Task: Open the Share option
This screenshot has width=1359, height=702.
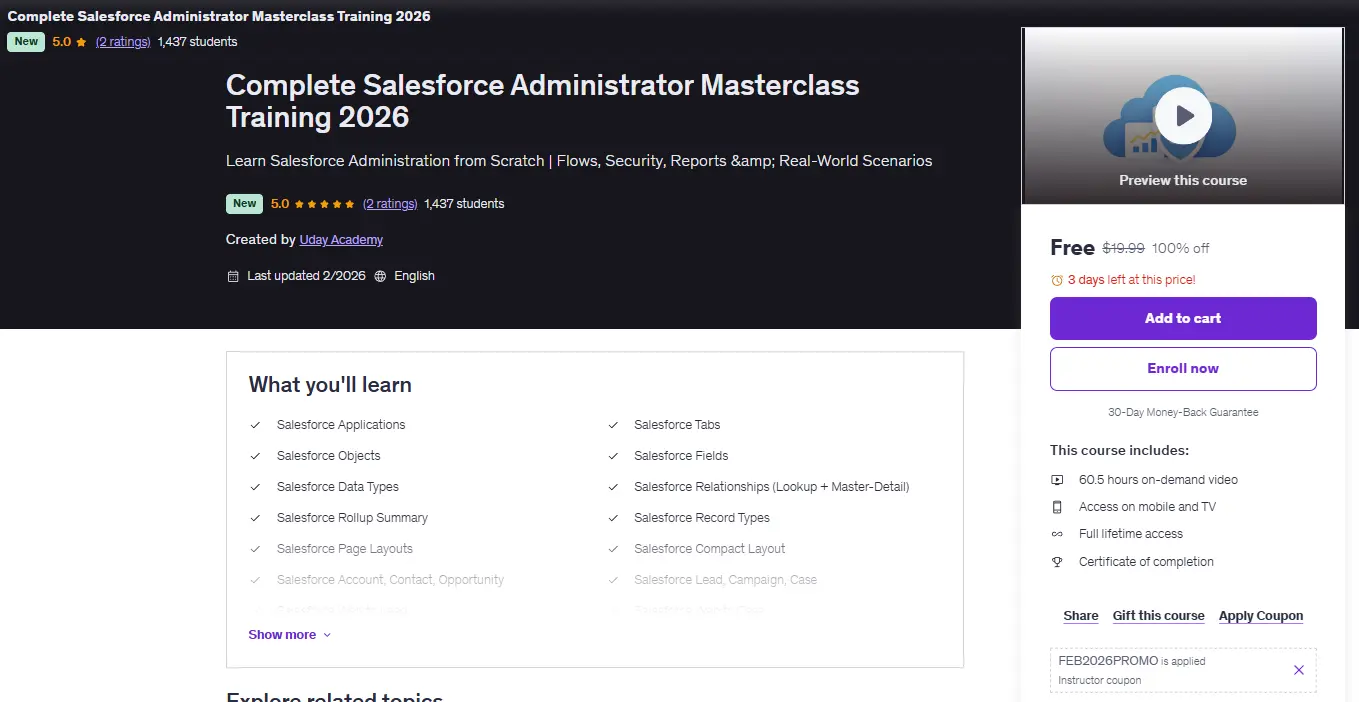Action: (x=1081, y=616)
